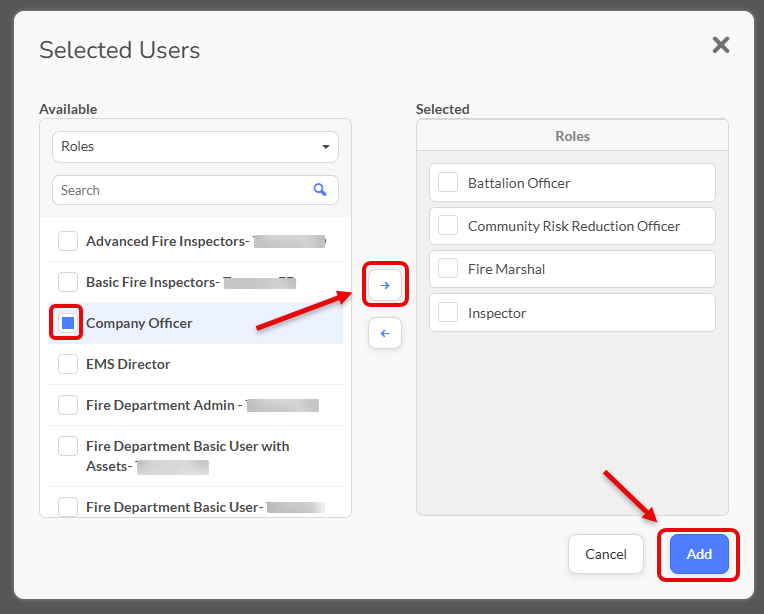Click the search magnifier icon
This screenshot has height=614, width=764.
pyautogui.click(x=320, y=190)
